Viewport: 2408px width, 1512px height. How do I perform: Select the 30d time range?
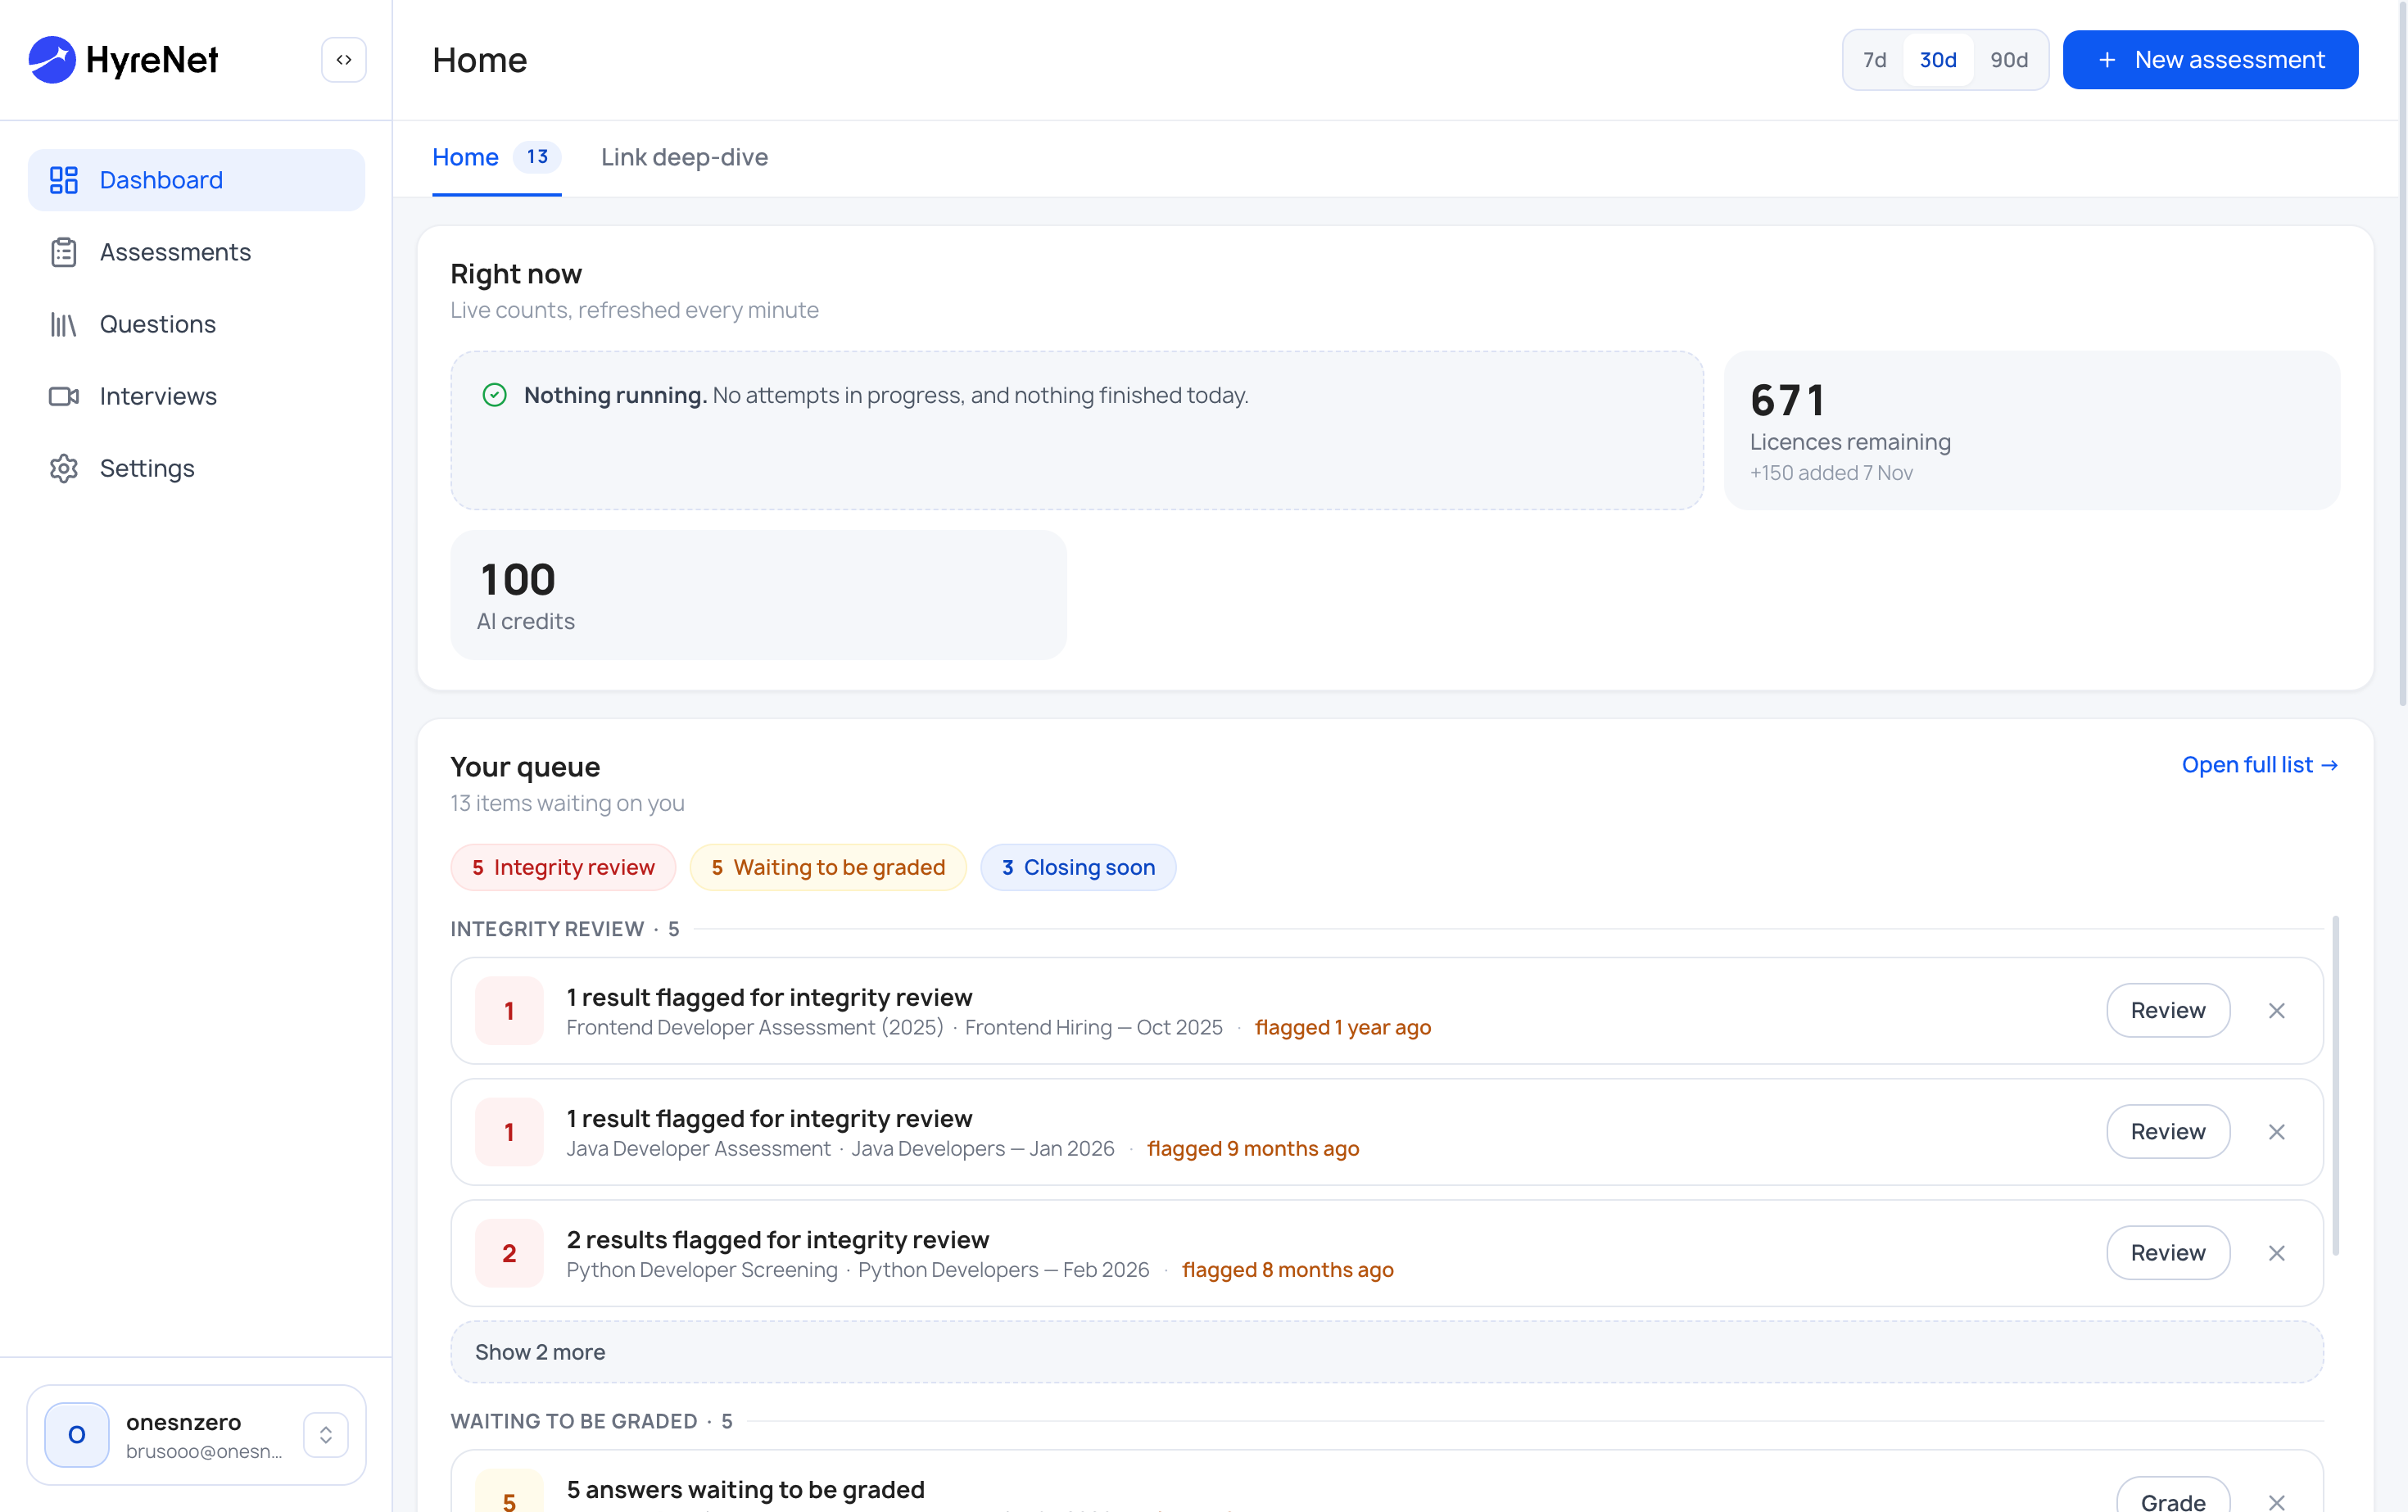click(x=1938, y=60)
